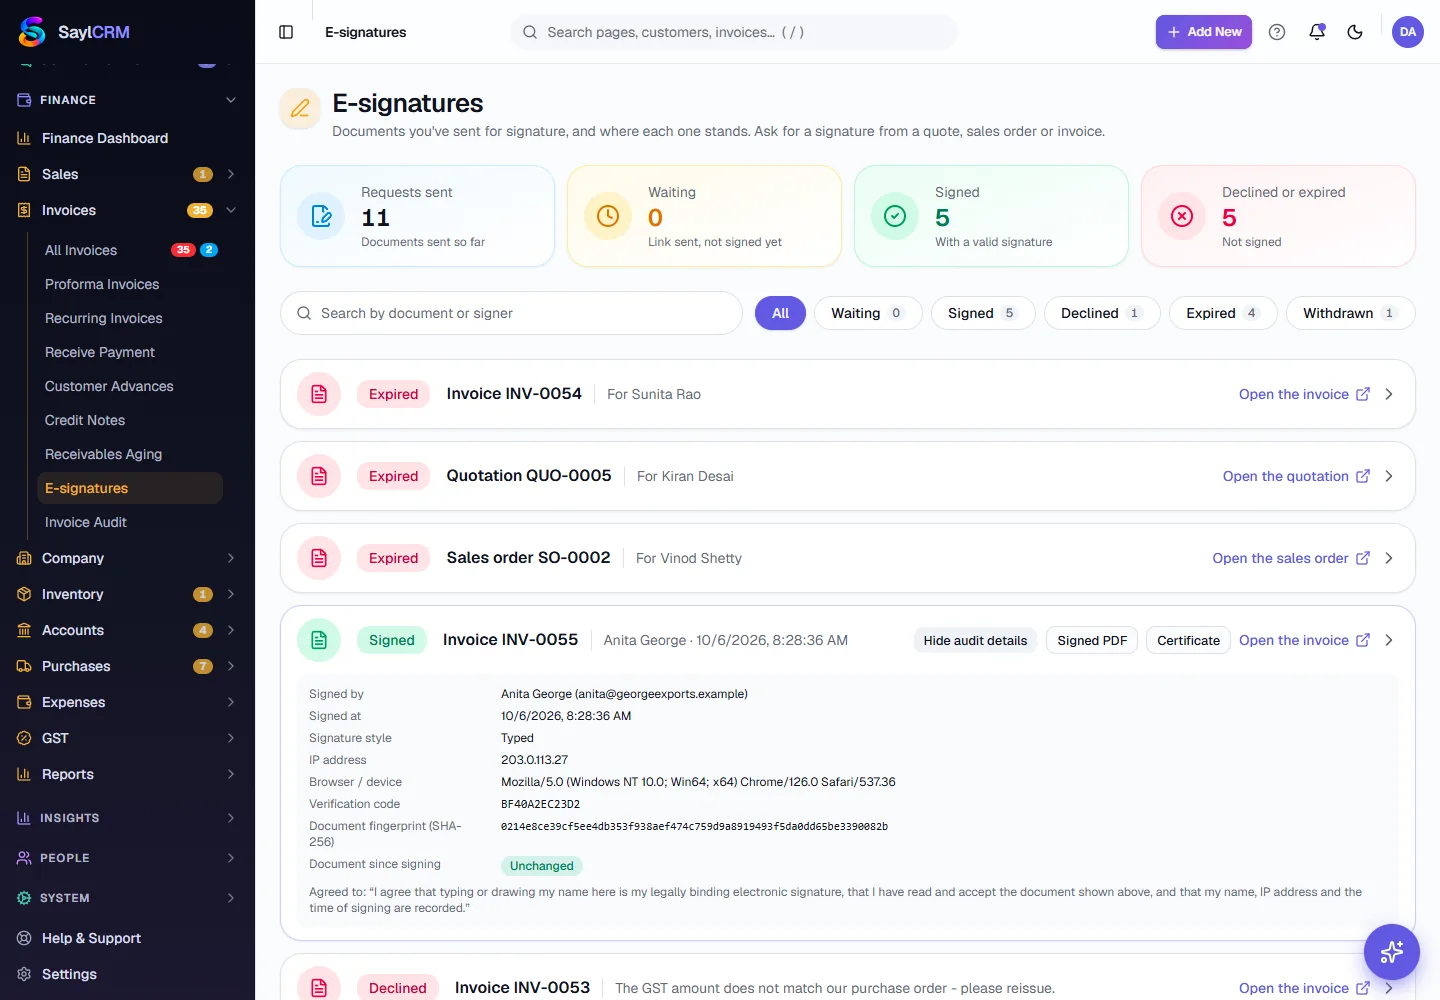This screenshot has height=1000, width=1440.
Task: Filter by Withdrawn status
Action: coord(1350,313)
